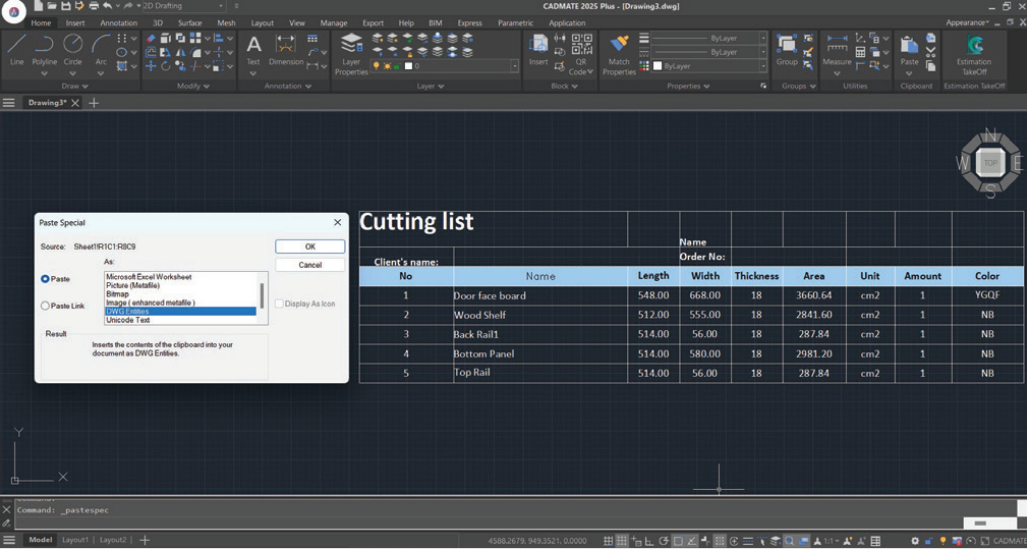This screenshot has width=1027, height=549.
Task: Open the Layout1 sheet tab
Action: [76, 540]
